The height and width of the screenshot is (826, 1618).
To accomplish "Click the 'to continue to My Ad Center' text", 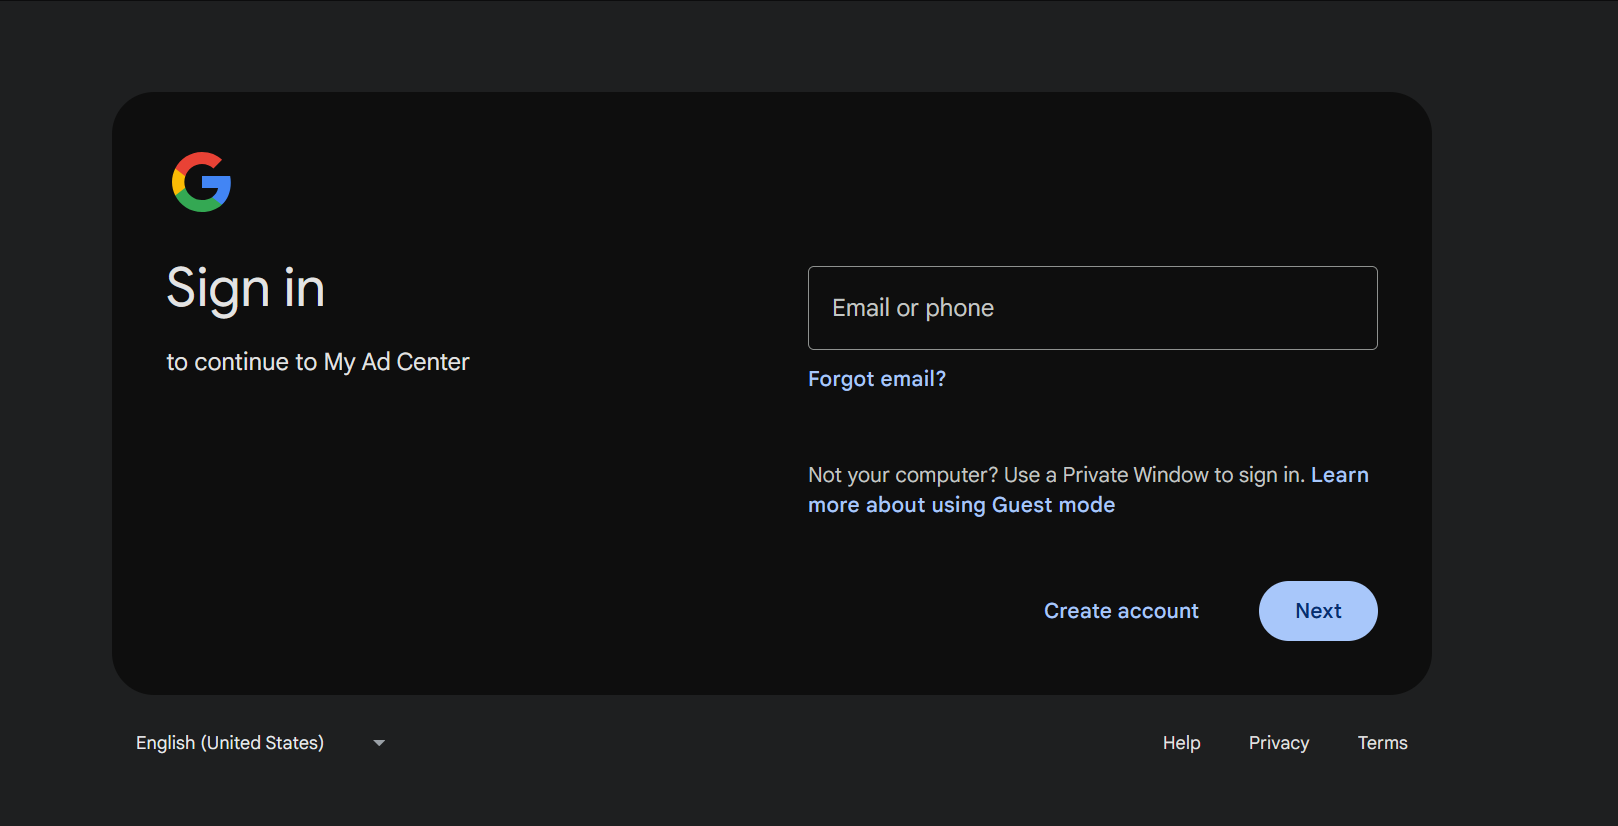I will click(318, 362).
